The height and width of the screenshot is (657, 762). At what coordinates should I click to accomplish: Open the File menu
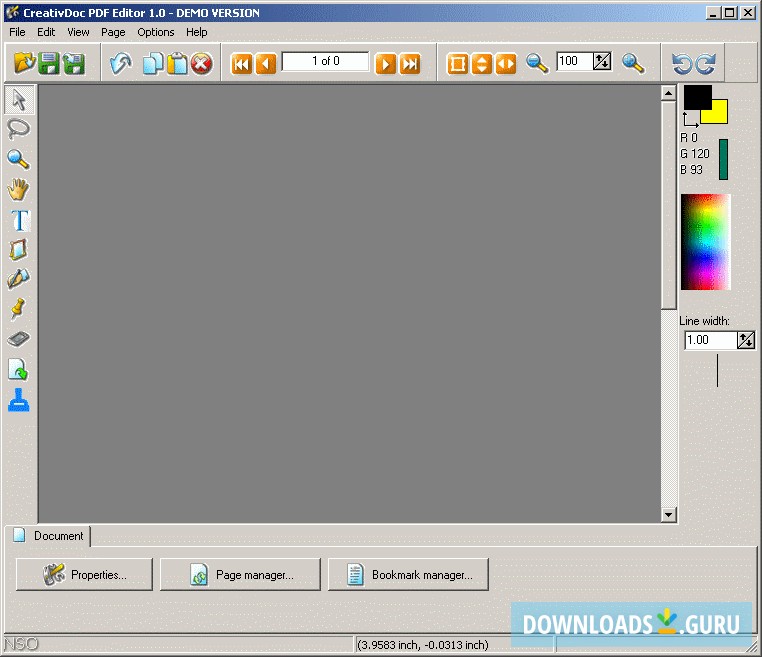17,32
